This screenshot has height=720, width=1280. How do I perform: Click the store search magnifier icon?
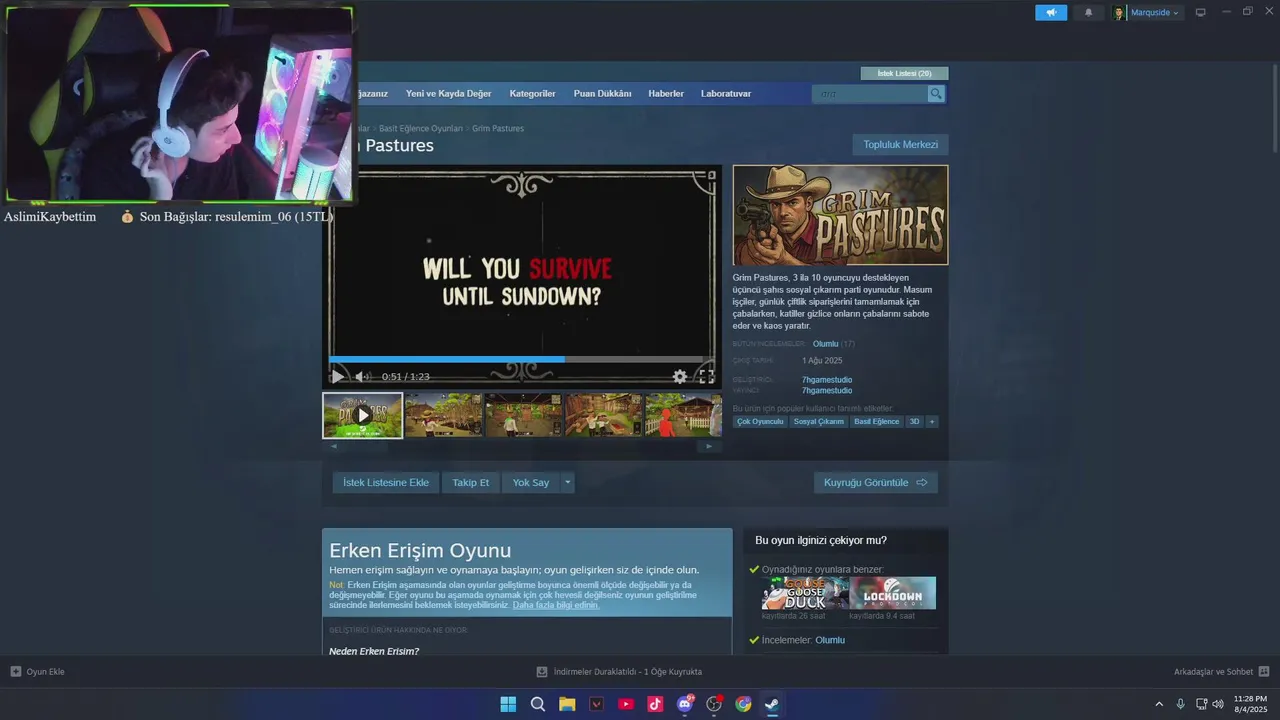[936, 94]
